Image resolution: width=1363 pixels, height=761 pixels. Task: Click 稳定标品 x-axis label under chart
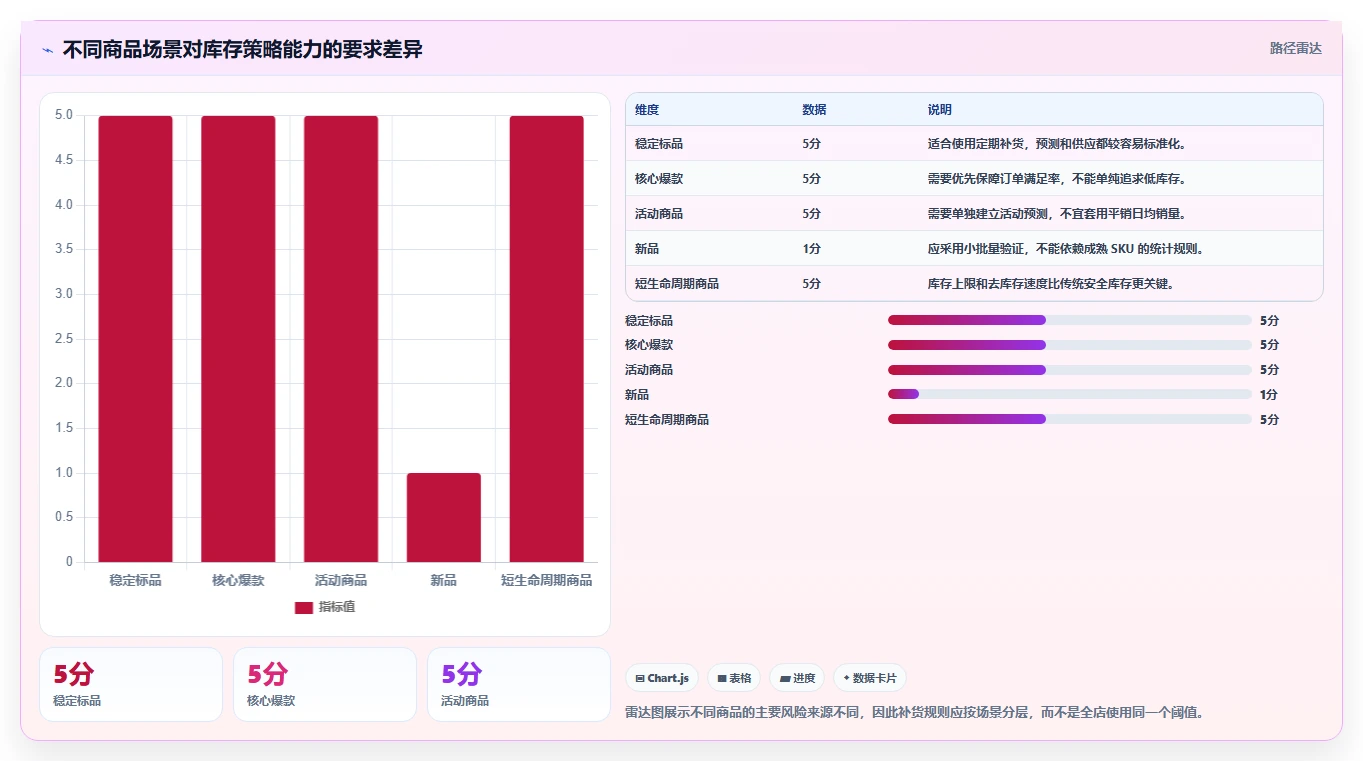click(135, 580)
